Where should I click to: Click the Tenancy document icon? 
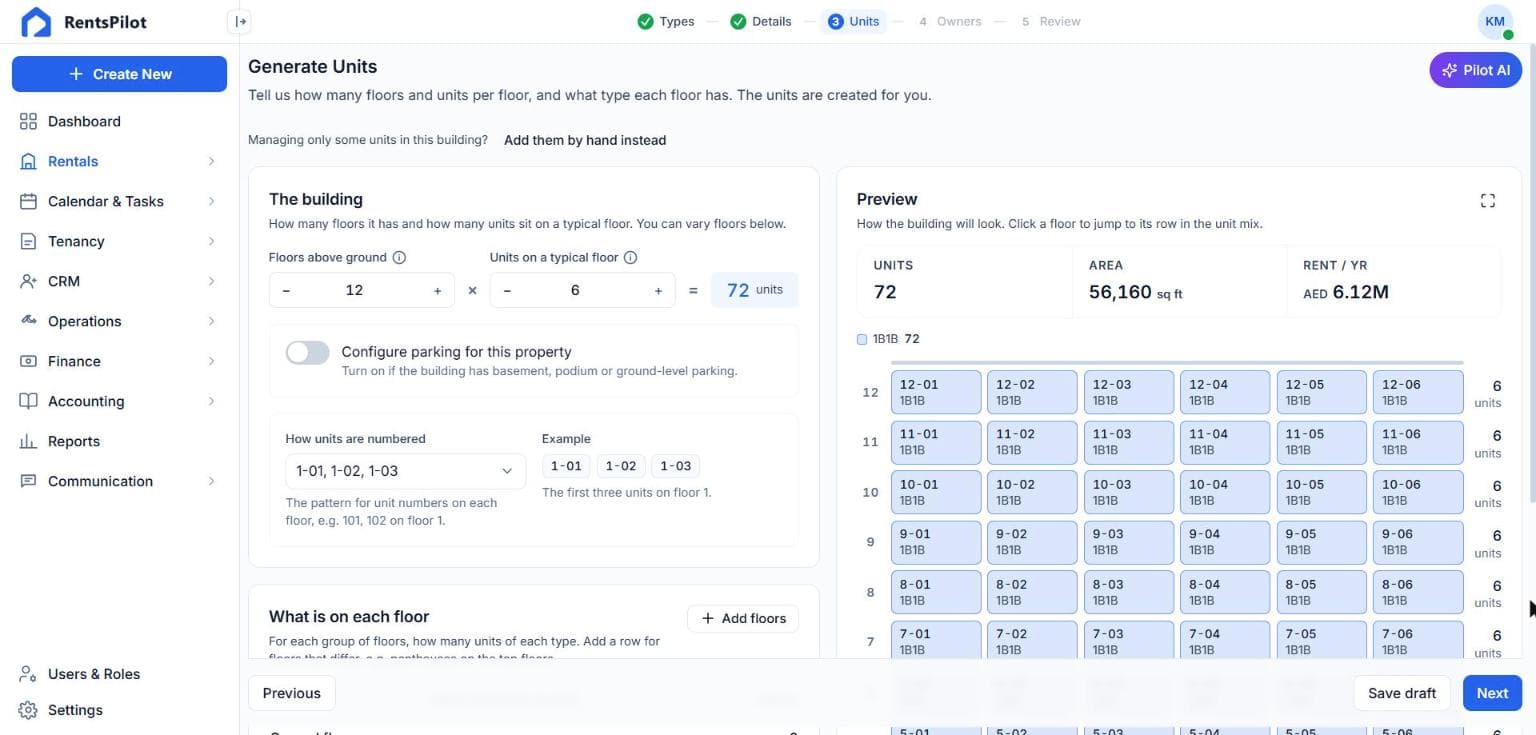(28, 241)
